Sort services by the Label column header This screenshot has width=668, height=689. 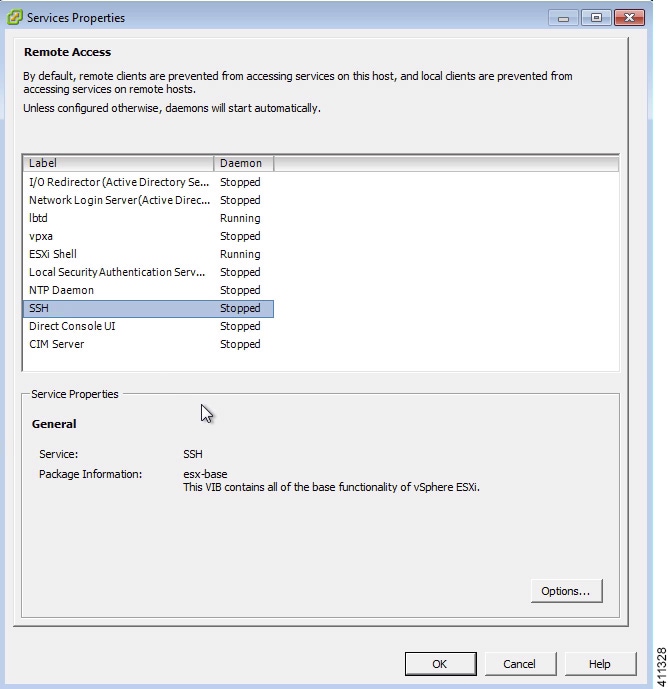[118, 163]
